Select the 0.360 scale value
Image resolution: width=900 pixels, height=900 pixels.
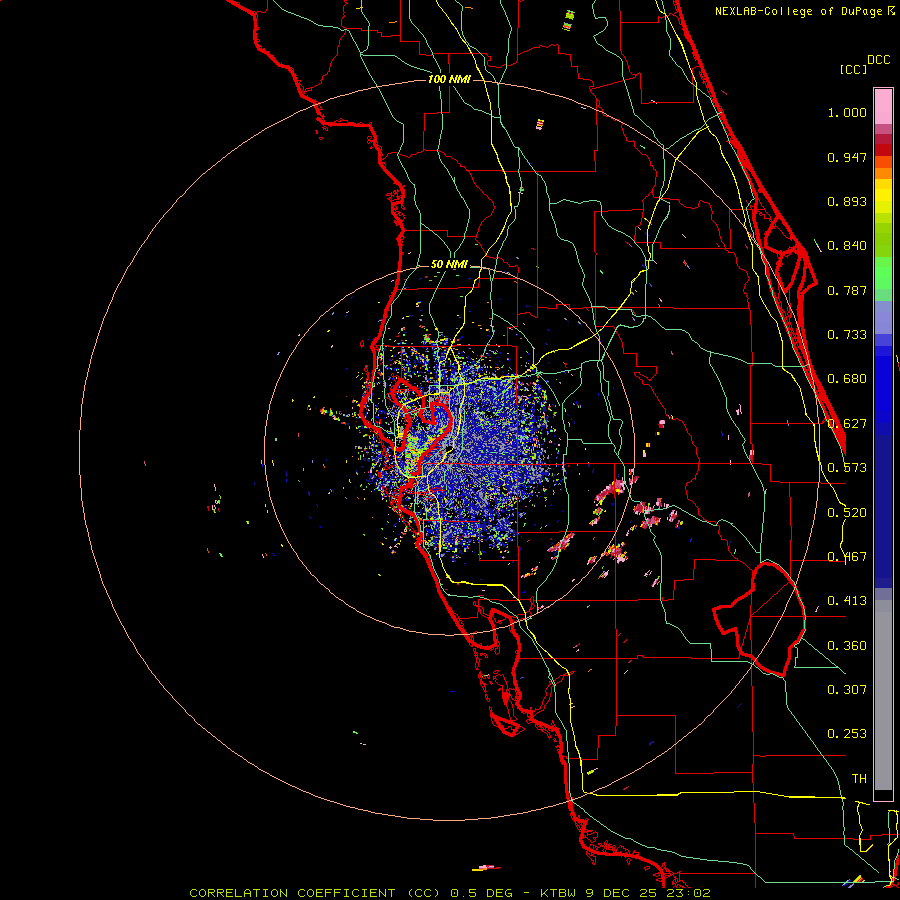pyautogui.click(x=847, y=646)
